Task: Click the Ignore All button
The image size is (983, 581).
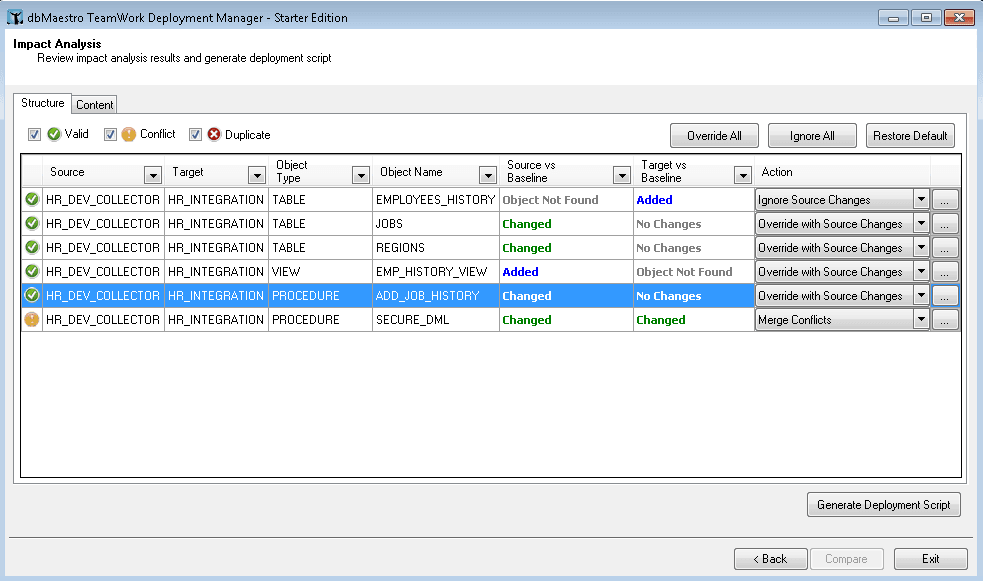Action: (x=812, y=136)
